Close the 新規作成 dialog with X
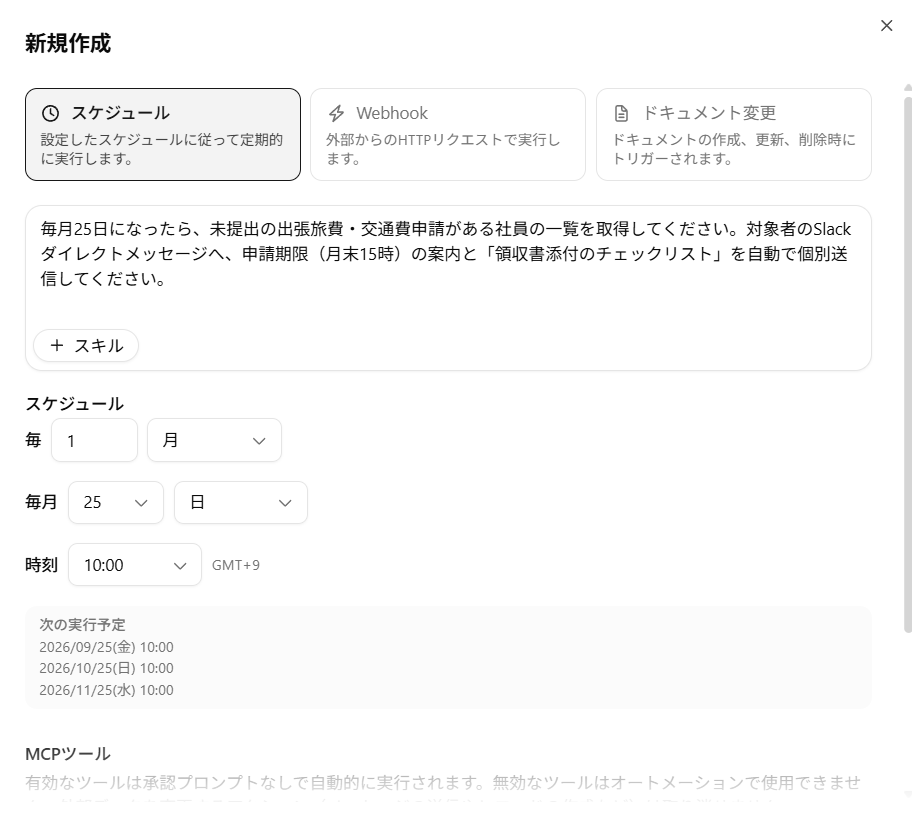This screenshot has height=826, width=912. click(x=886, y=26)
